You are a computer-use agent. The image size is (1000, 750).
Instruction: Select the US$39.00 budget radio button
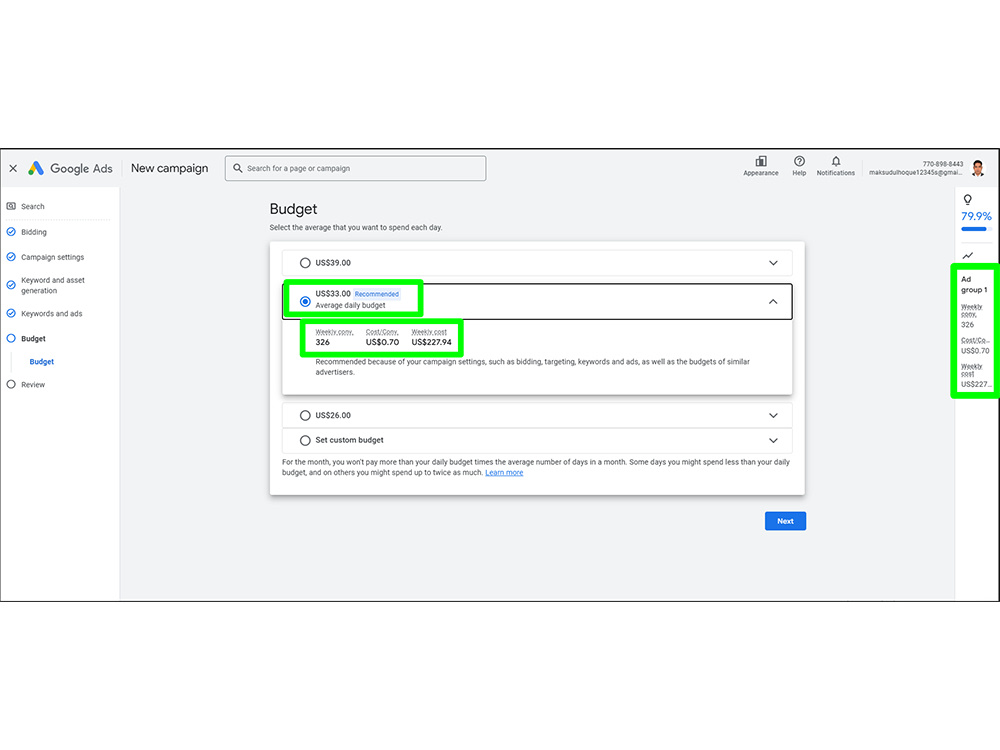pos(305,263)
